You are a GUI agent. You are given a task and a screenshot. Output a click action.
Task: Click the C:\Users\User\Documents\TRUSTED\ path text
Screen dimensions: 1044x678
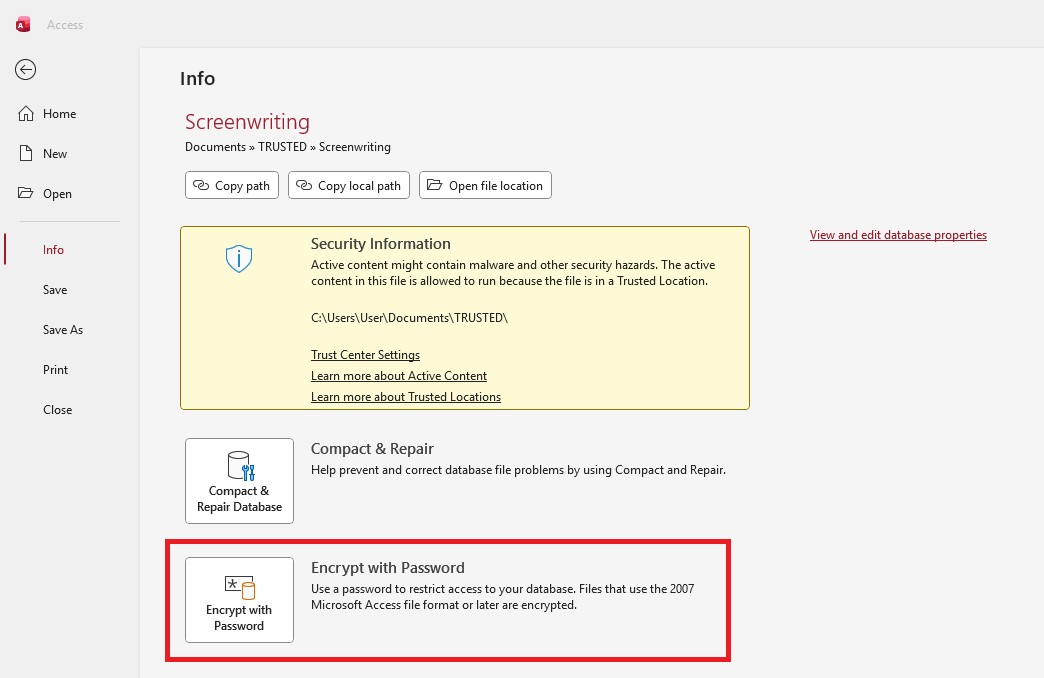click(409, 318)
